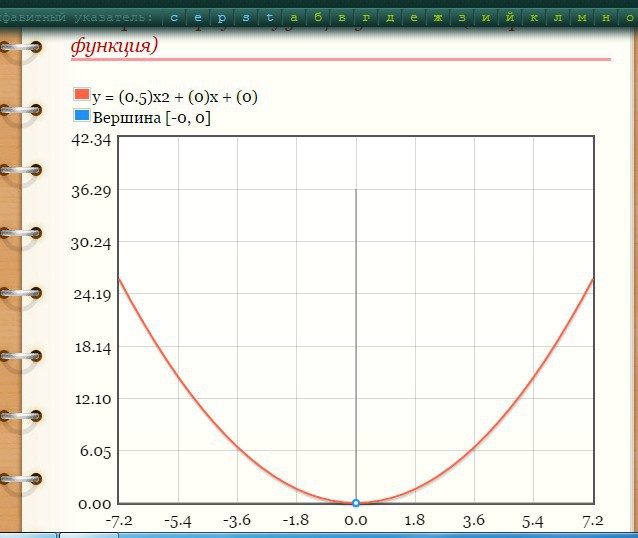The width and height of the screenshot is (638, 538).
Task: Click x-axis label '7.2'
Action: click(x=592, y=521)
